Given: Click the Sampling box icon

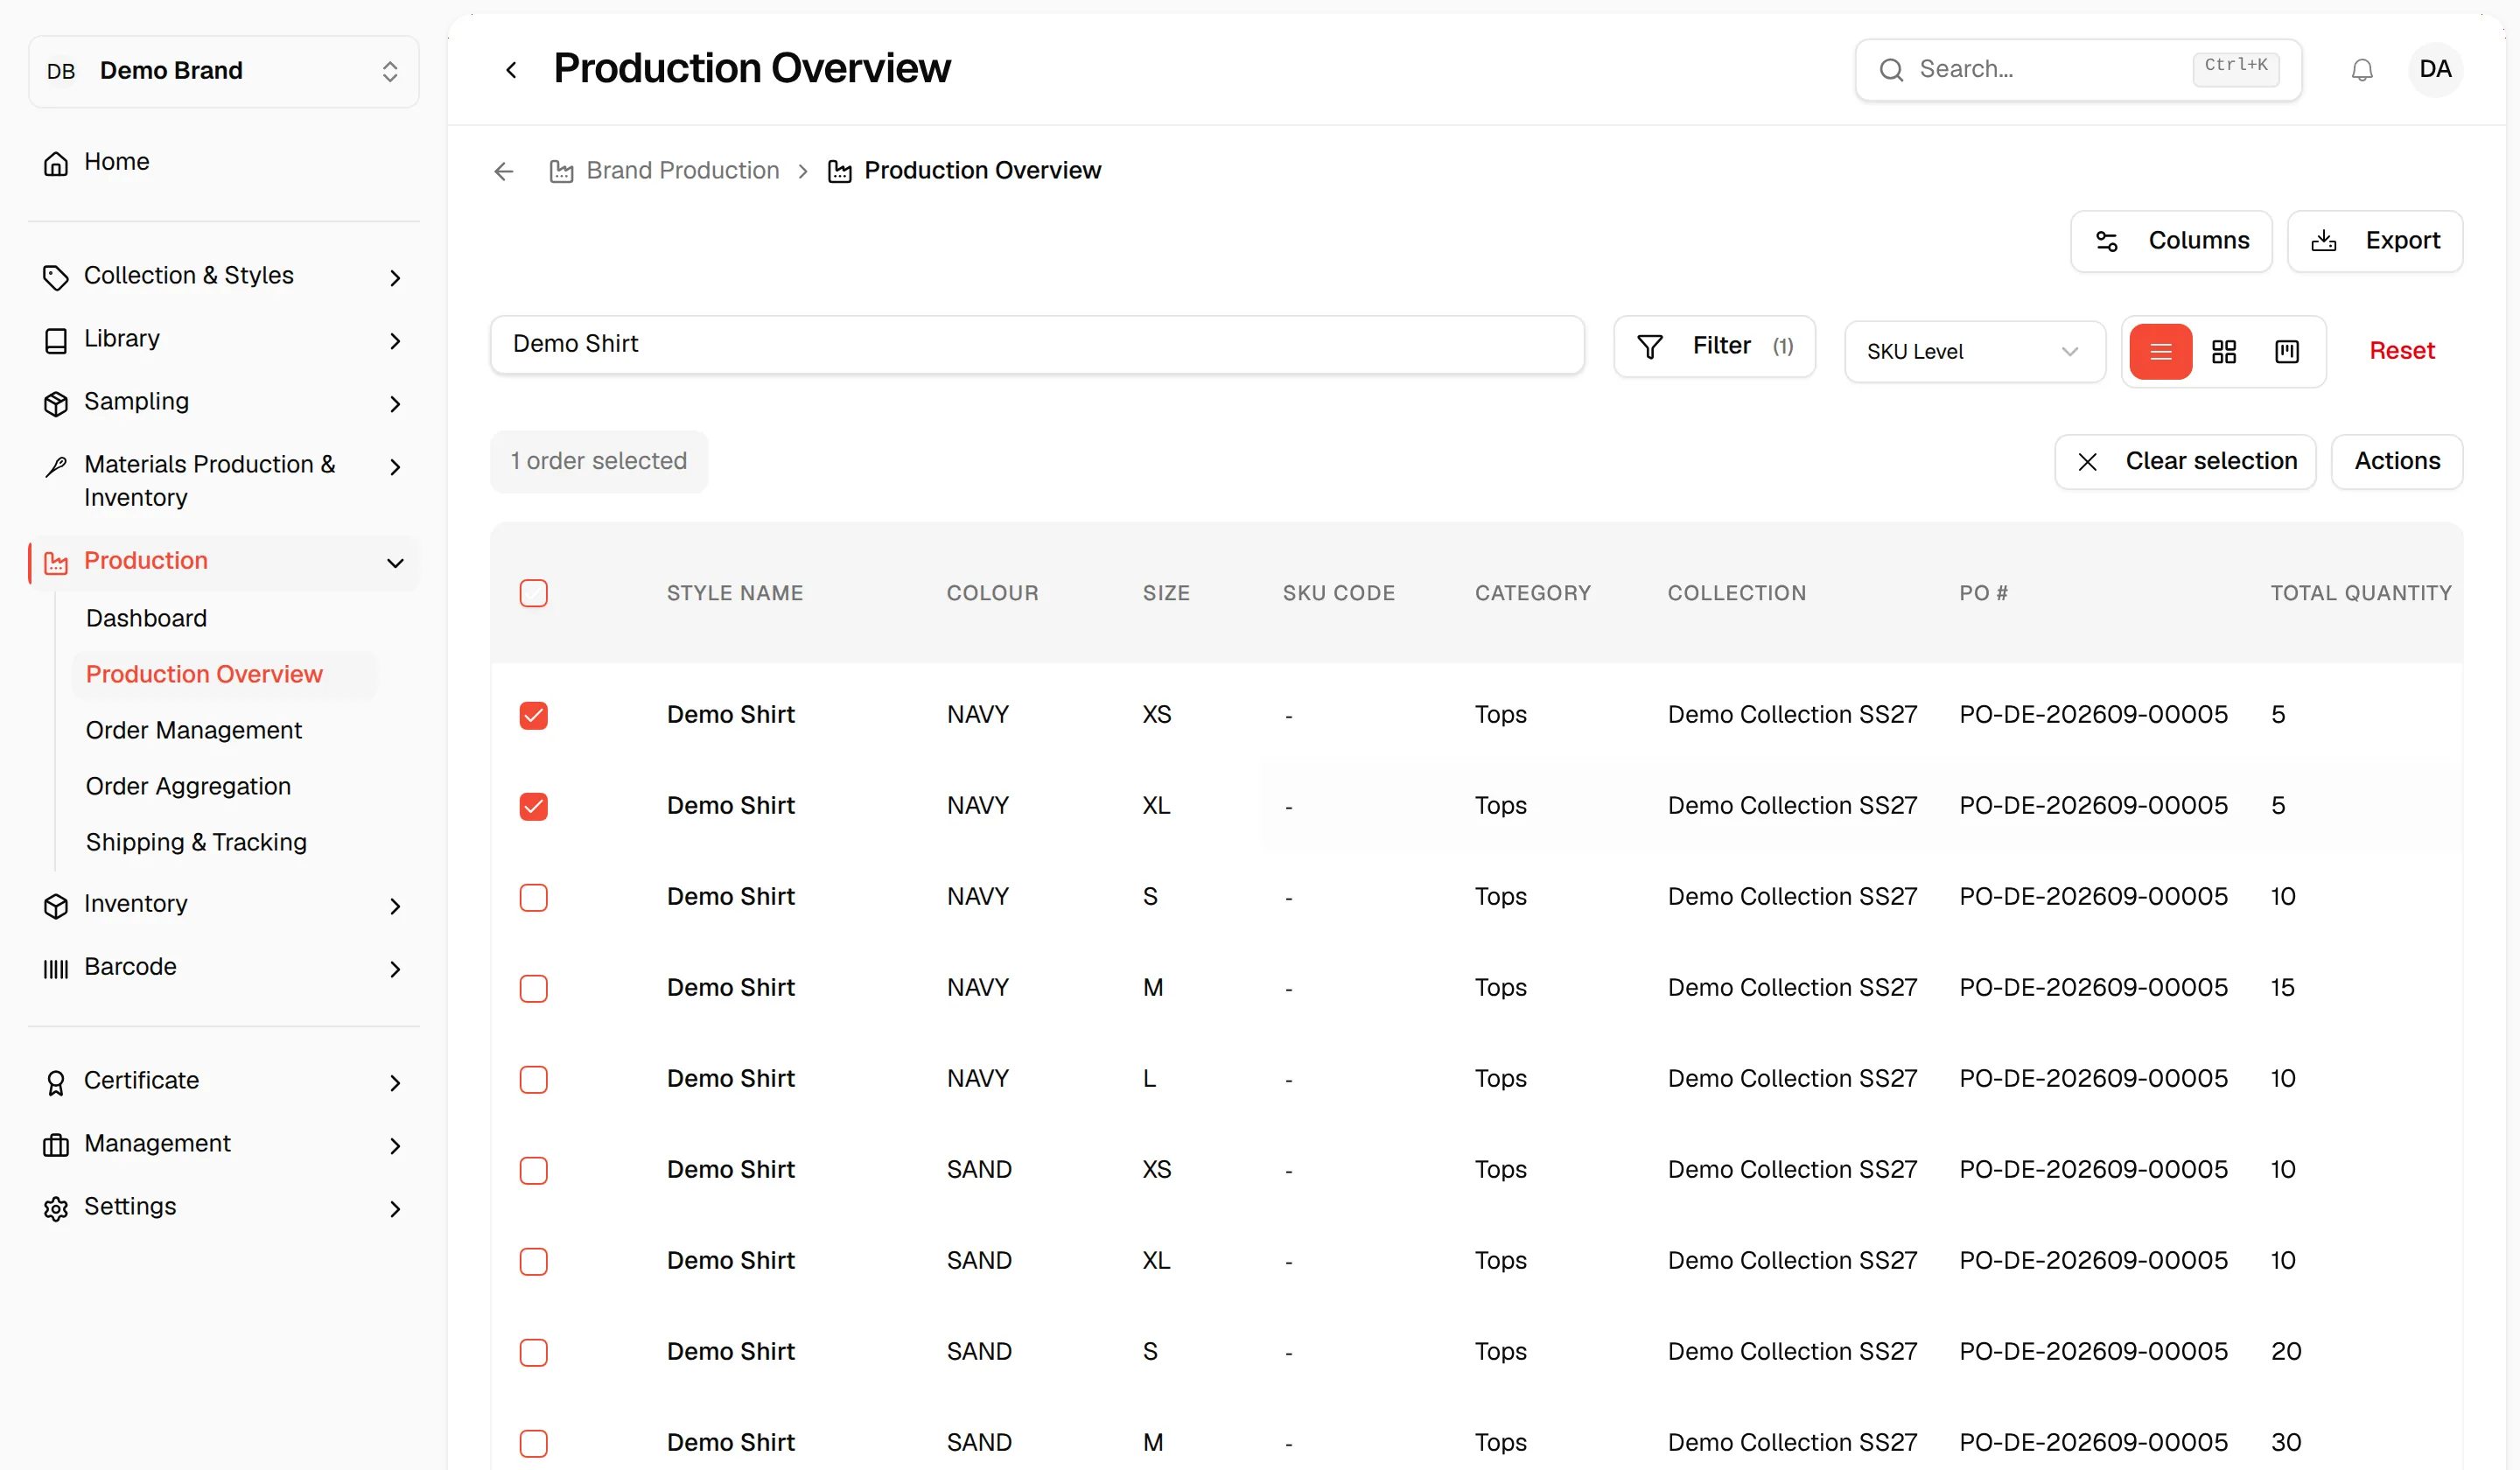Looking at the screenshot, I should coord(56,403).
